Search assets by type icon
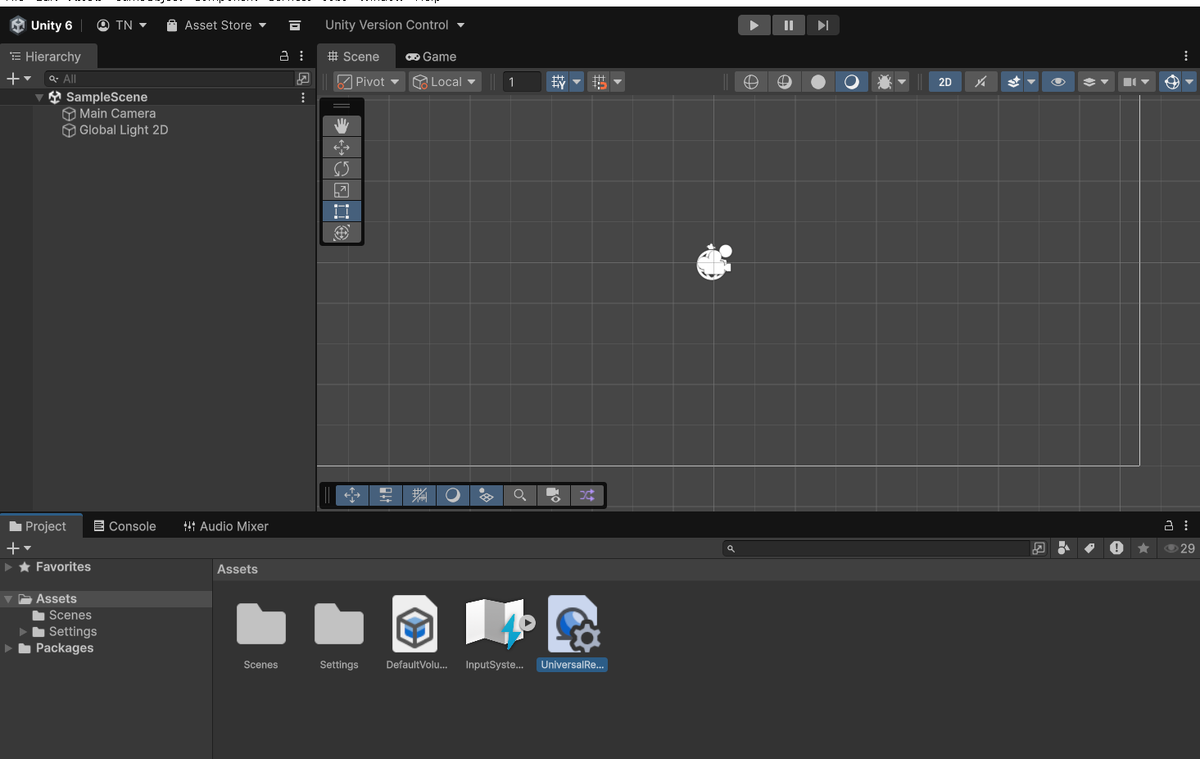The image size is (1200, 759). click(x=1064, y=548)
